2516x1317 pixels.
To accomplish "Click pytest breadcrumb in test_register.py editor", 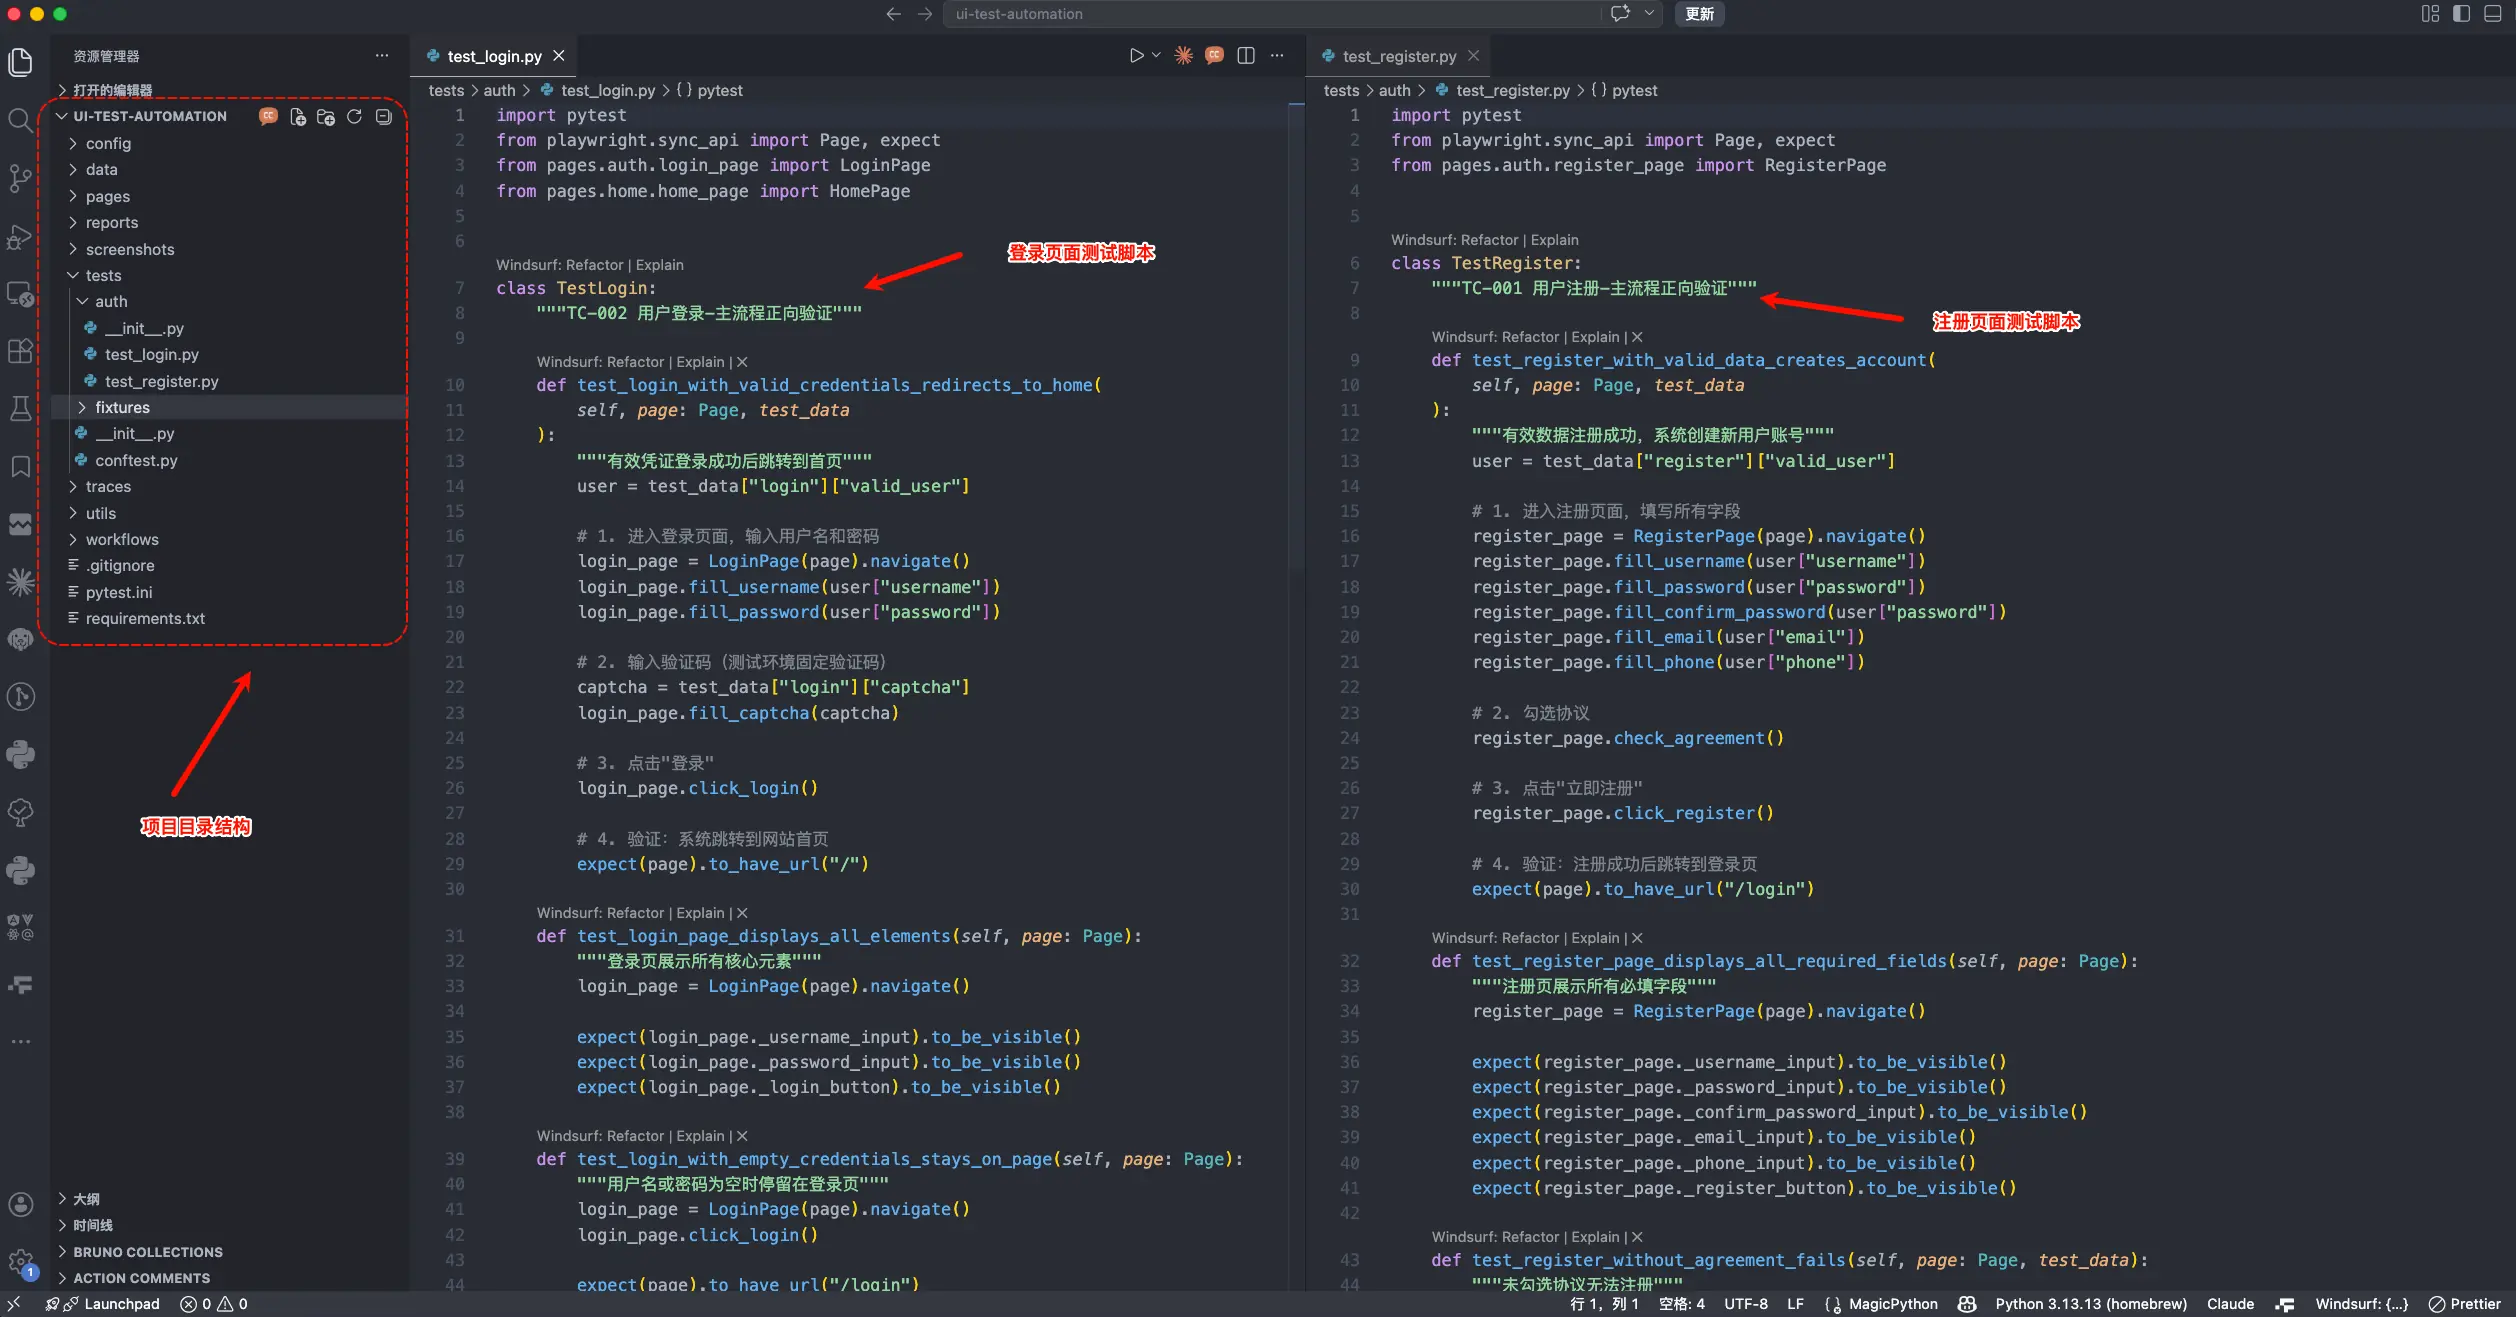I will [x=1634, y=91].
